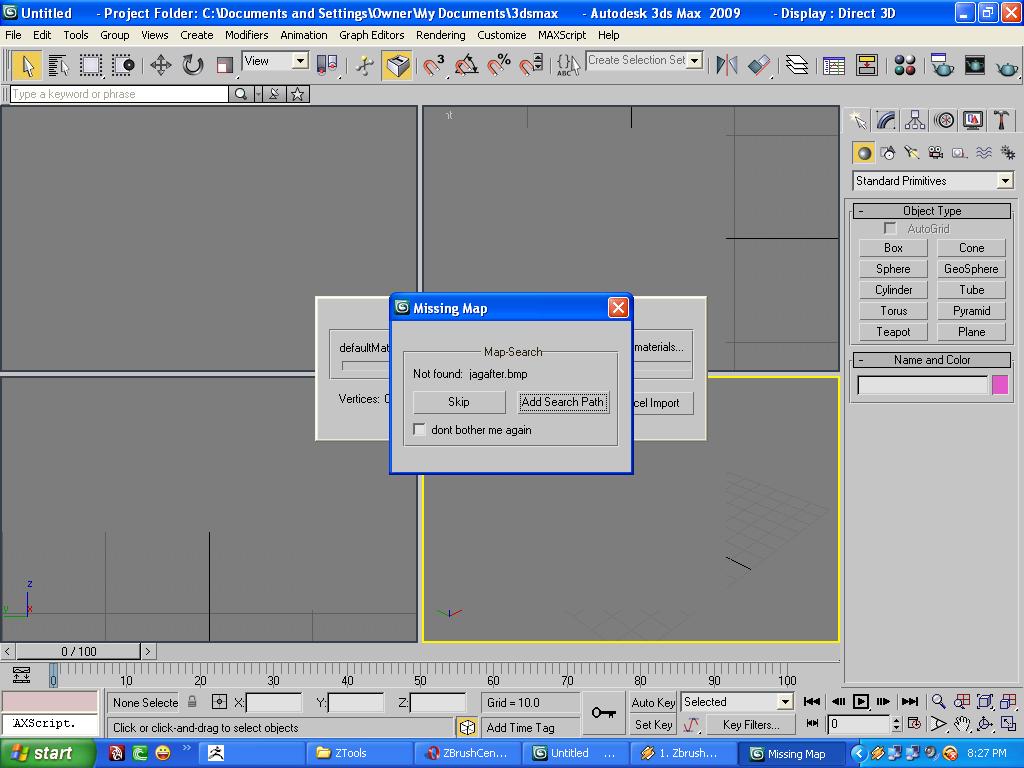Viewport: 1024px width, 768px height.
Task: Click the magenta object color swatch
Action: (x=1000, y=385)
